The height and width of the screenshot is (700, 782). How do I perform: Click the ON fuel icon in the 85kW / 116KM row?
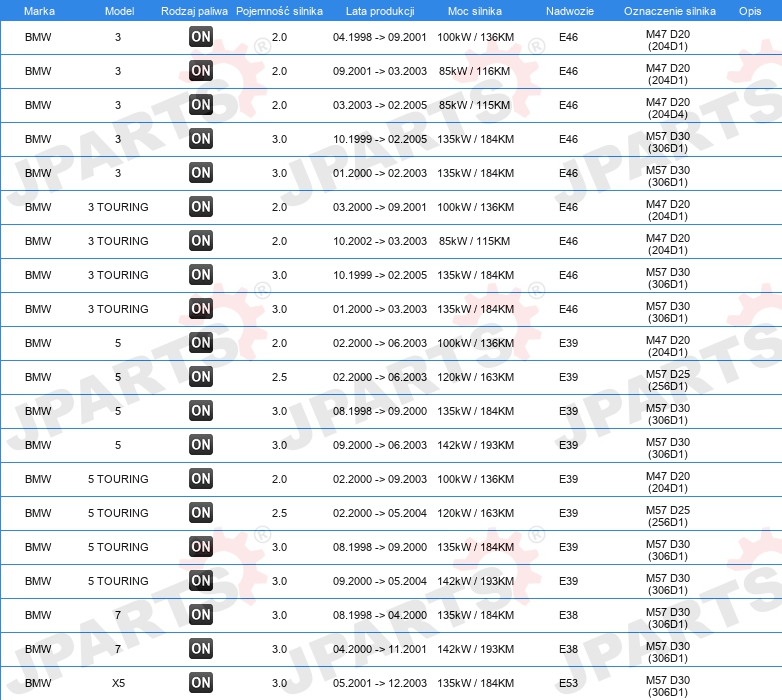(x=201, y=71)
